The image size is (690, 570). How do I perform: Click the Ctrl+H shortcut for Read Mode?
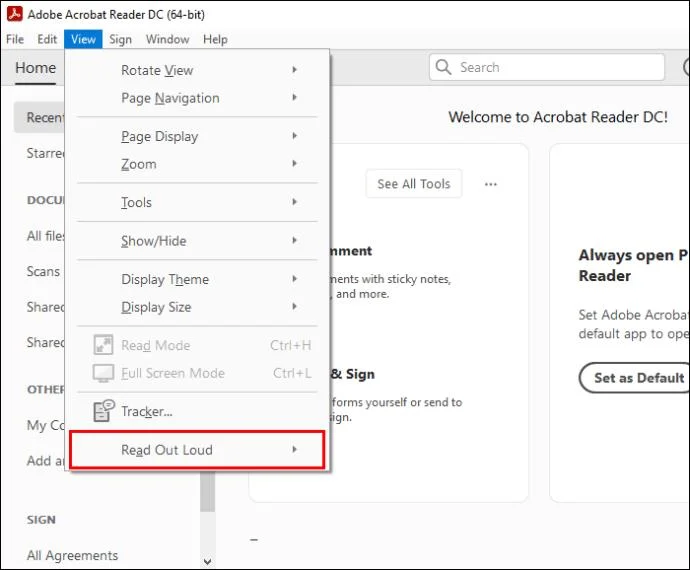tap(290, 345)
